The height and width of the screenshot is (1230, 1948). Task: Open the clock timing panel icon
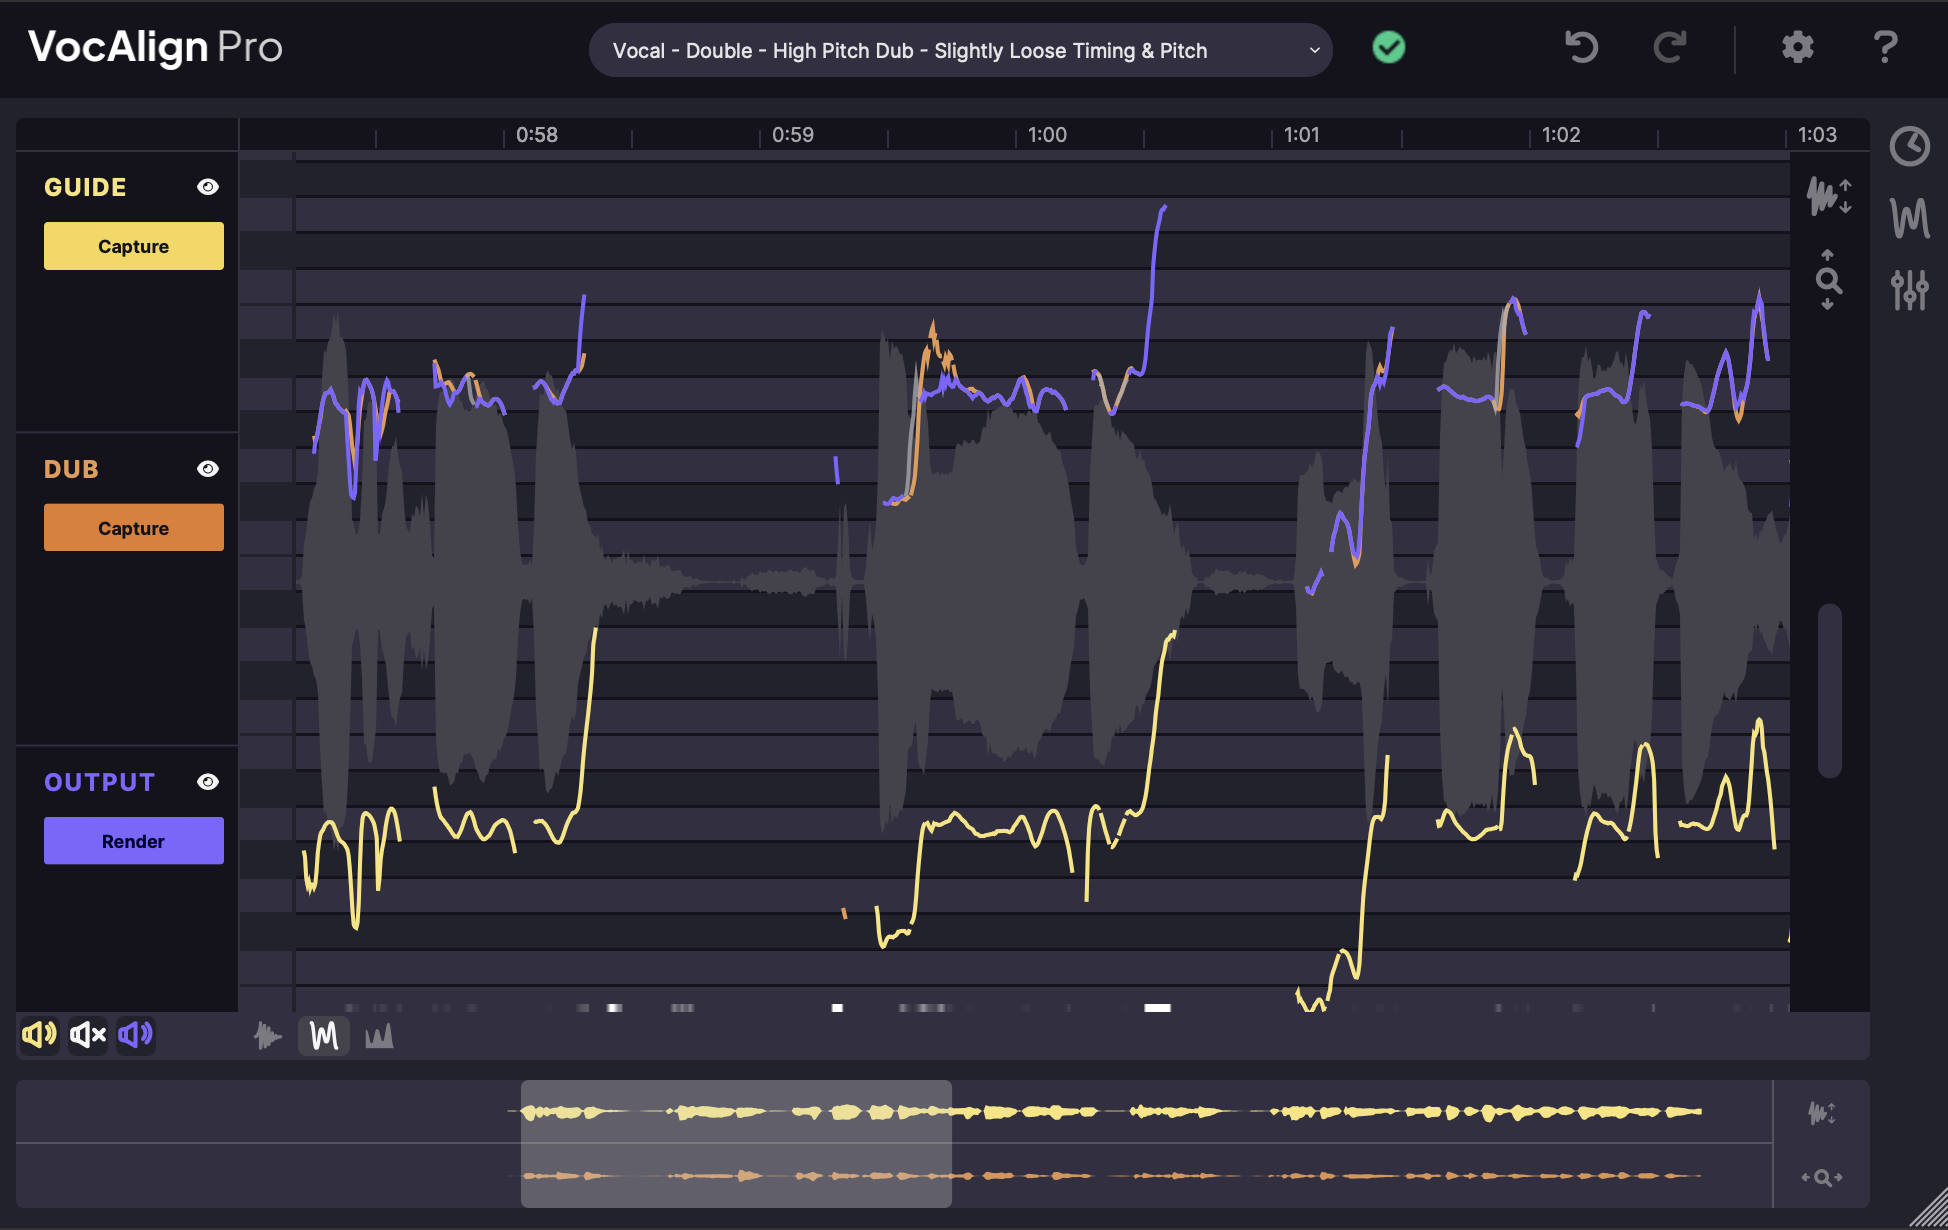click(x=1909, y=147)
